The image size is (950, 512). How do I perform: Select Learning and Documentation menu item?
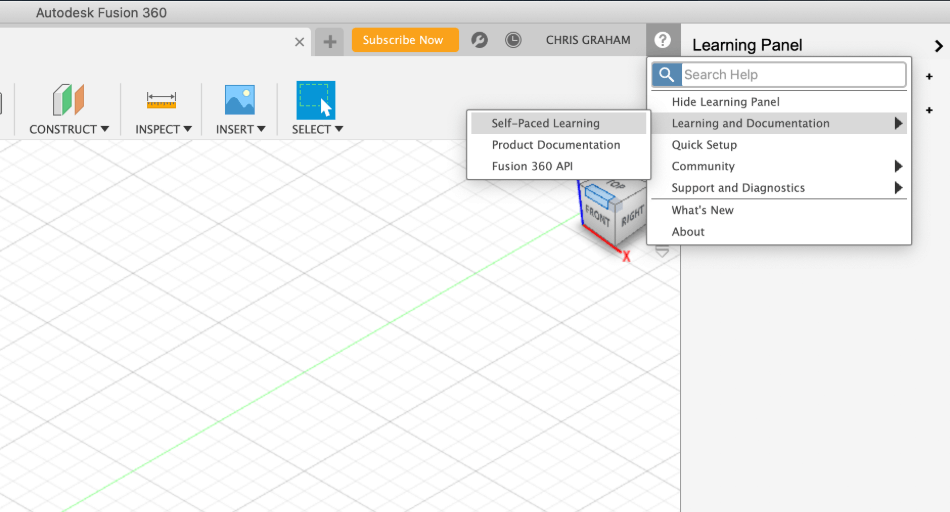point(779,123)
